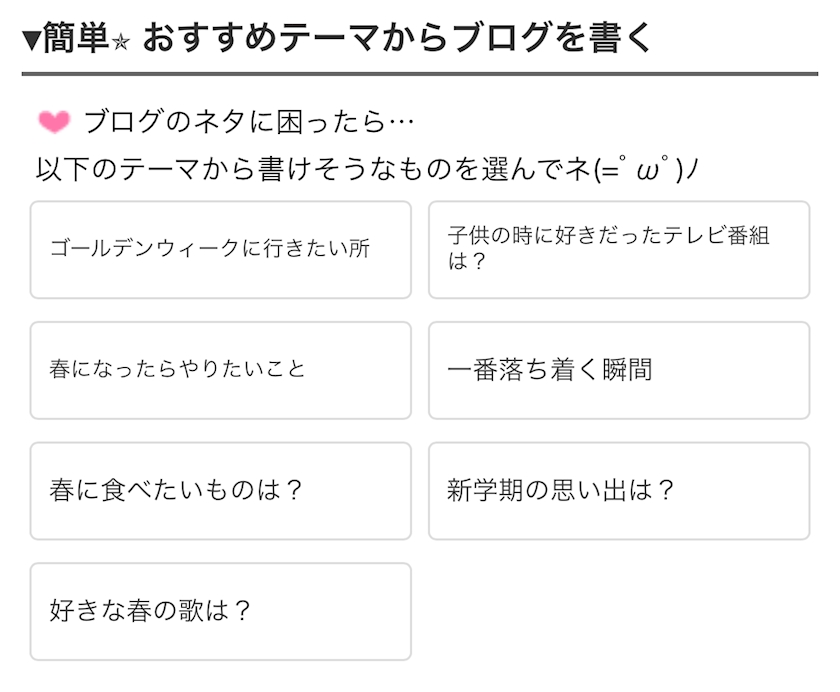
Task: Click the pink heart icon
Action: [x=54, y=122]
